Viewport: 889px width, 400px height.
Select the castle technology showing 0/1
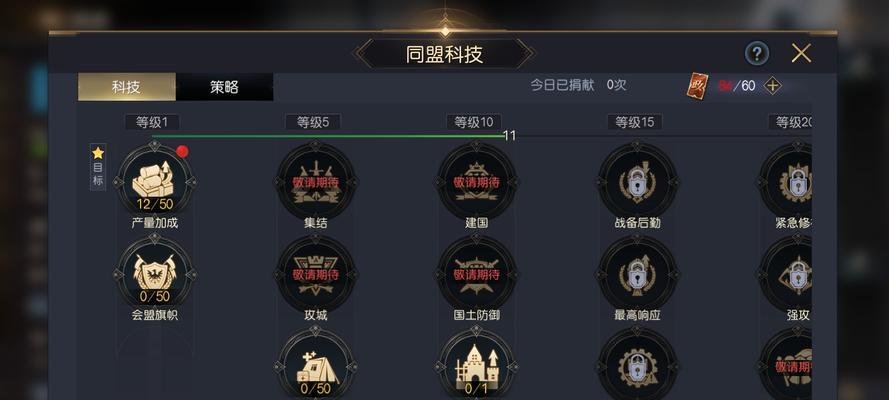(477, 365)
